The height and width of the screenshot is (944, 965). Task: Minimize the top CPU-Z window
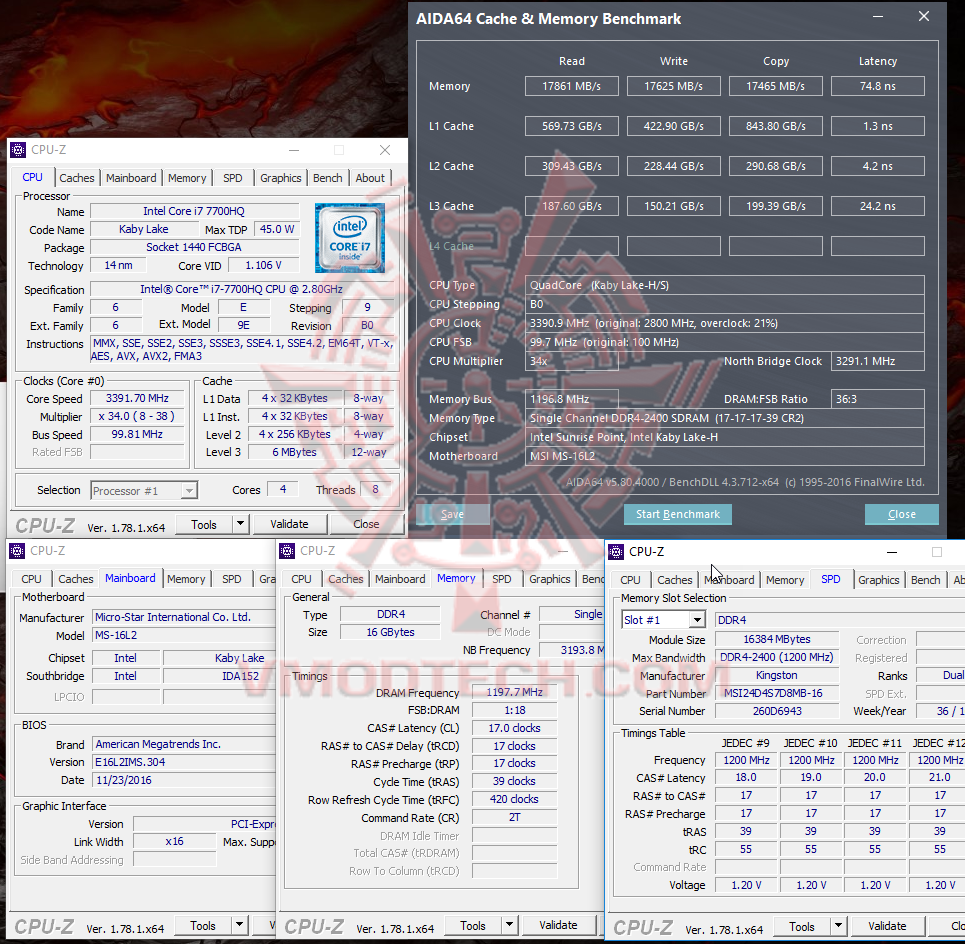click(x=294, y=150)
